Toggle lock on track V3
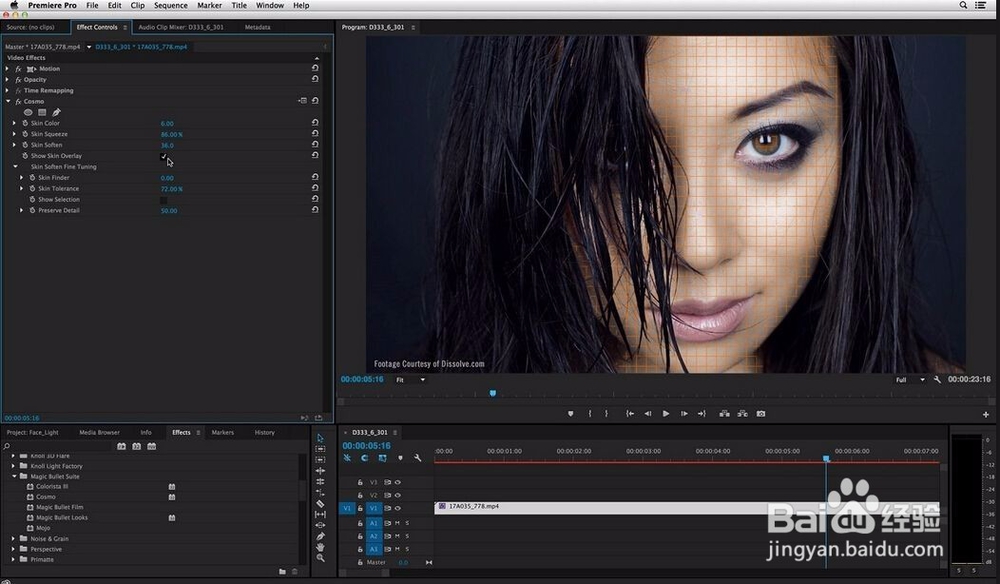Image resolution: width=1000 pixels, height=584 pixels. pyautogui.click(x=360, y=483)
